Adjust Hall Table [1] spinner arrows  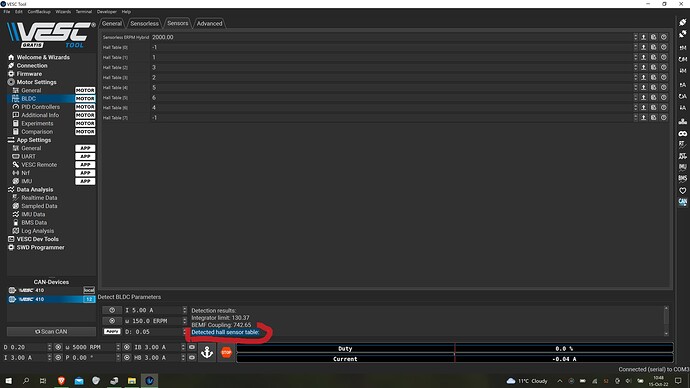pyautogui.click(x=635, y=58)
